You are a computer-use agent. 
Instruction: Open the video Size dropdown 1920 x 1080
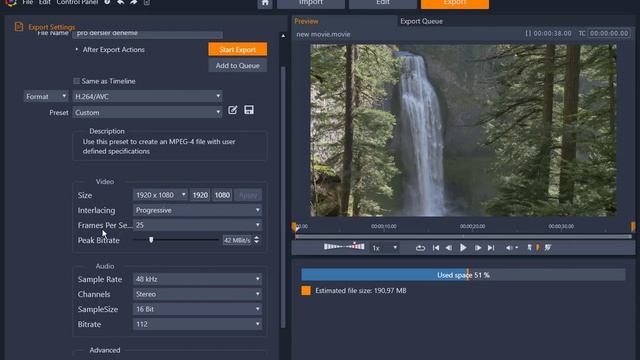coord(160,195)
